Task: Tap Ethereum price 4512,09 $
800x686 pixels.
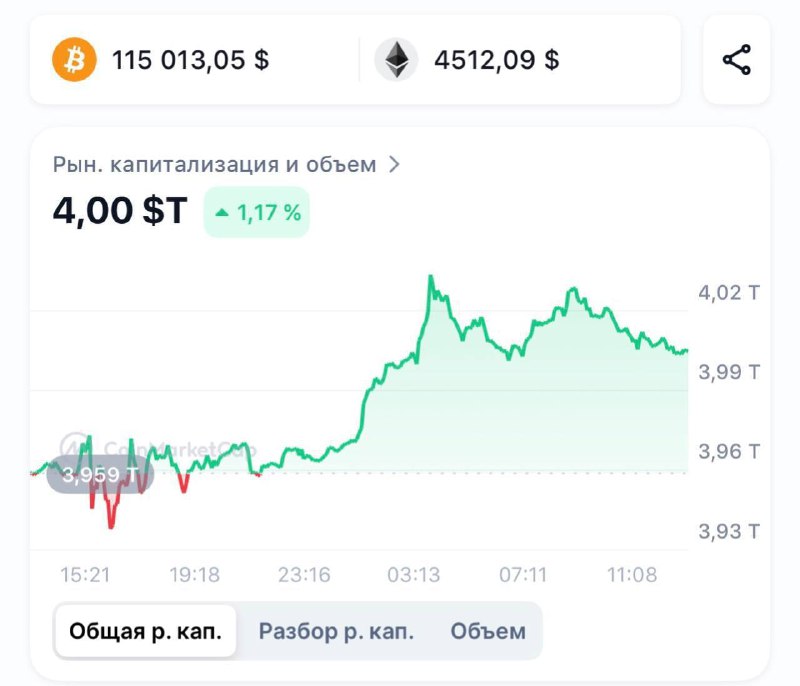Action: point(496,60)
